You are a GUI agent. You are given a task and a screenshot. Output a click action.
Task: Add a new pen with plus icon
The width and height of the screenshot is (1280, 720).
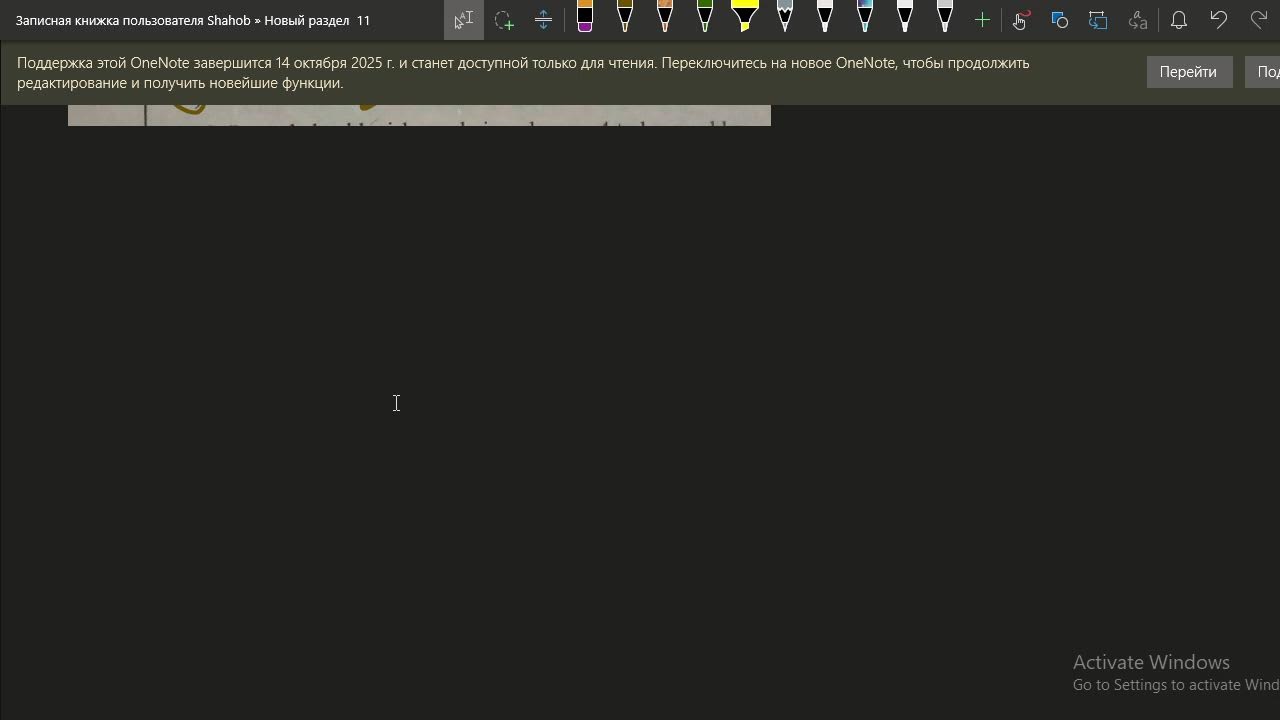[982, 20]
